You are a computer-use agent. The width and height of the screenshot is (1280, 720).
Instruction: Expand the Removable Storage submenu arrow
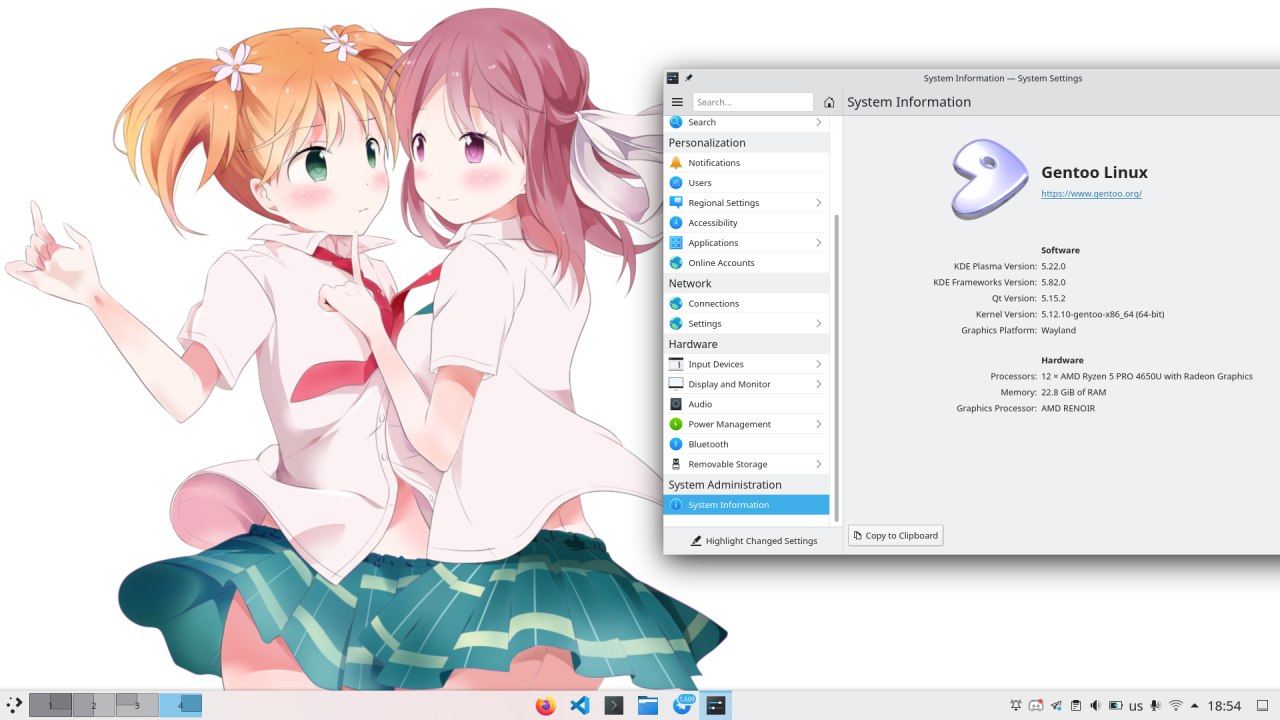[818, 464]
